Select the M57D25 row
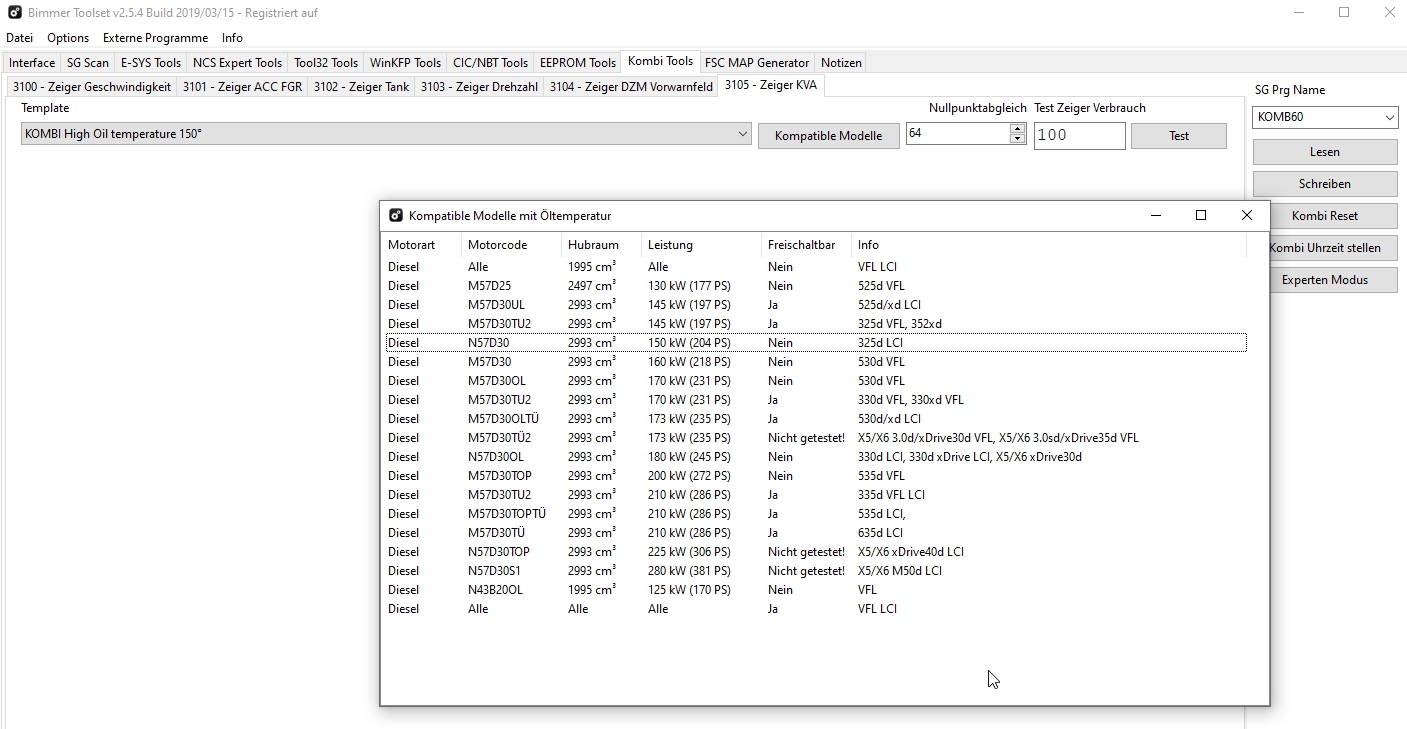Screen dimensions: 1407x729 point(816,286)
